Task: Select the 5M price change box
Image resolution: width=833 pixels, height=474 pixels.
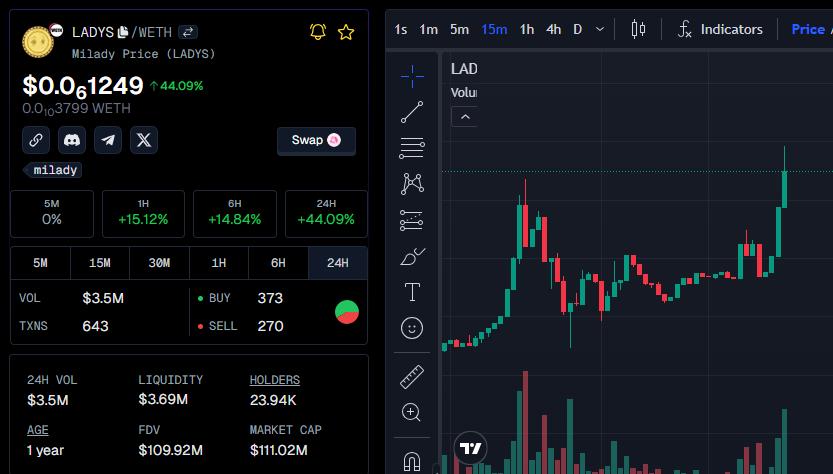Action: (52, 214)
